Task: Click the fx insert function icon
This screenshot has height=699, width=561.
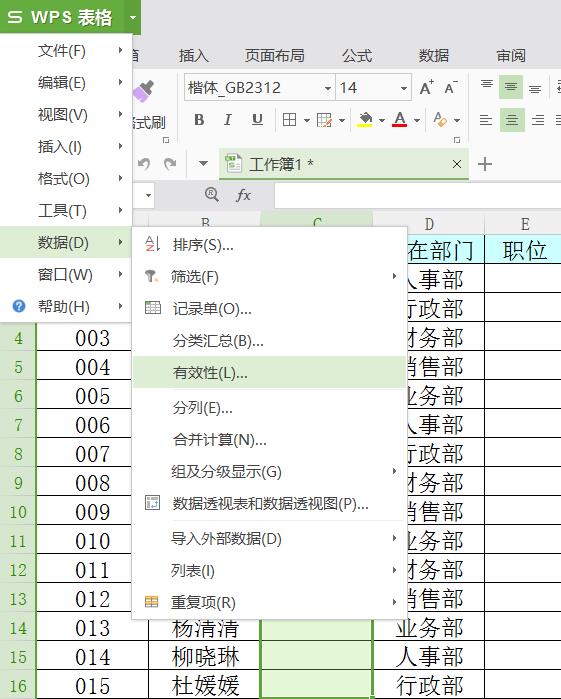Action: click(x=243, y=195)
